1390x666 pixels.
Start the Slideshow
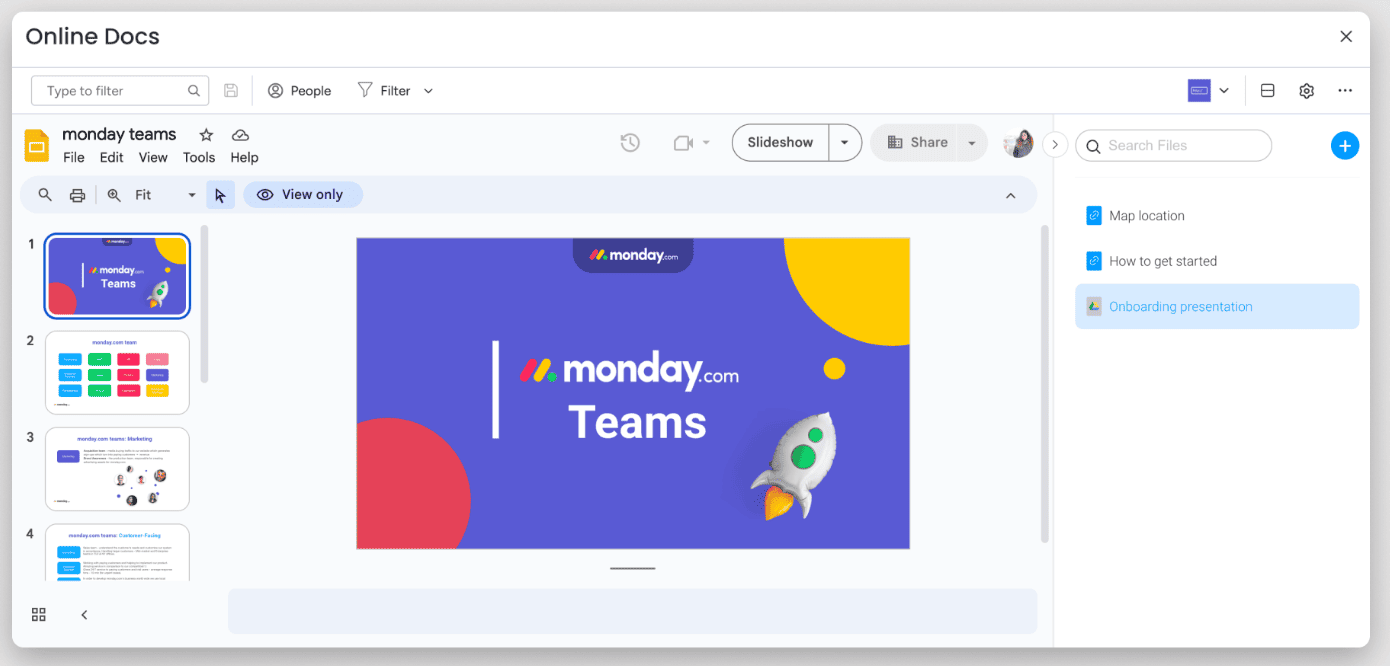click(780, 142)
